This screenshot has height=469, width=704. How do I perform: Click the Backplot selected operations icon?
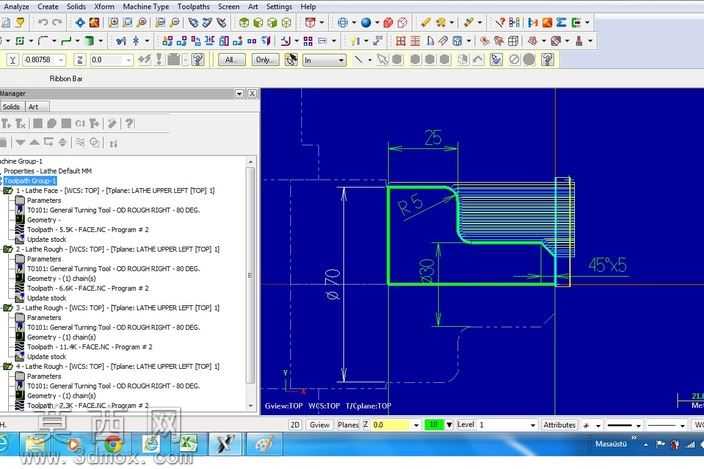[38, 123]
